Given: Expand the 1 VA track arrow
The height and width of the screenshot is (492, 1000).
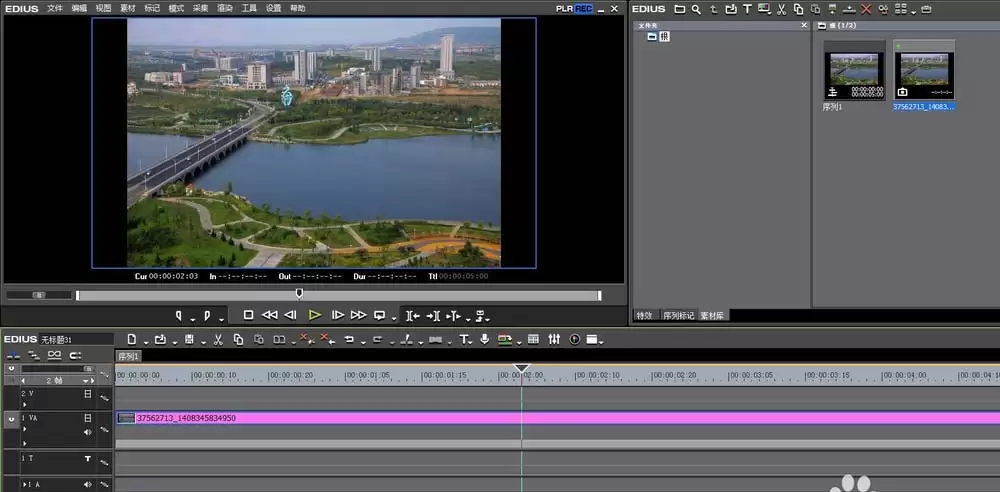Looking at the screenshot, I should click(25, 429).
